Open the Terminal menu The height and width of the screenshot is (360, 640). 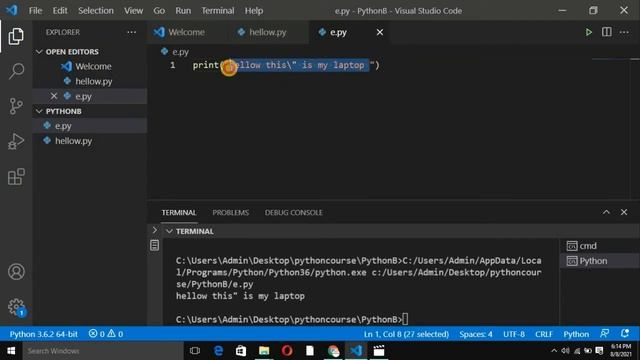pos(218,11)
